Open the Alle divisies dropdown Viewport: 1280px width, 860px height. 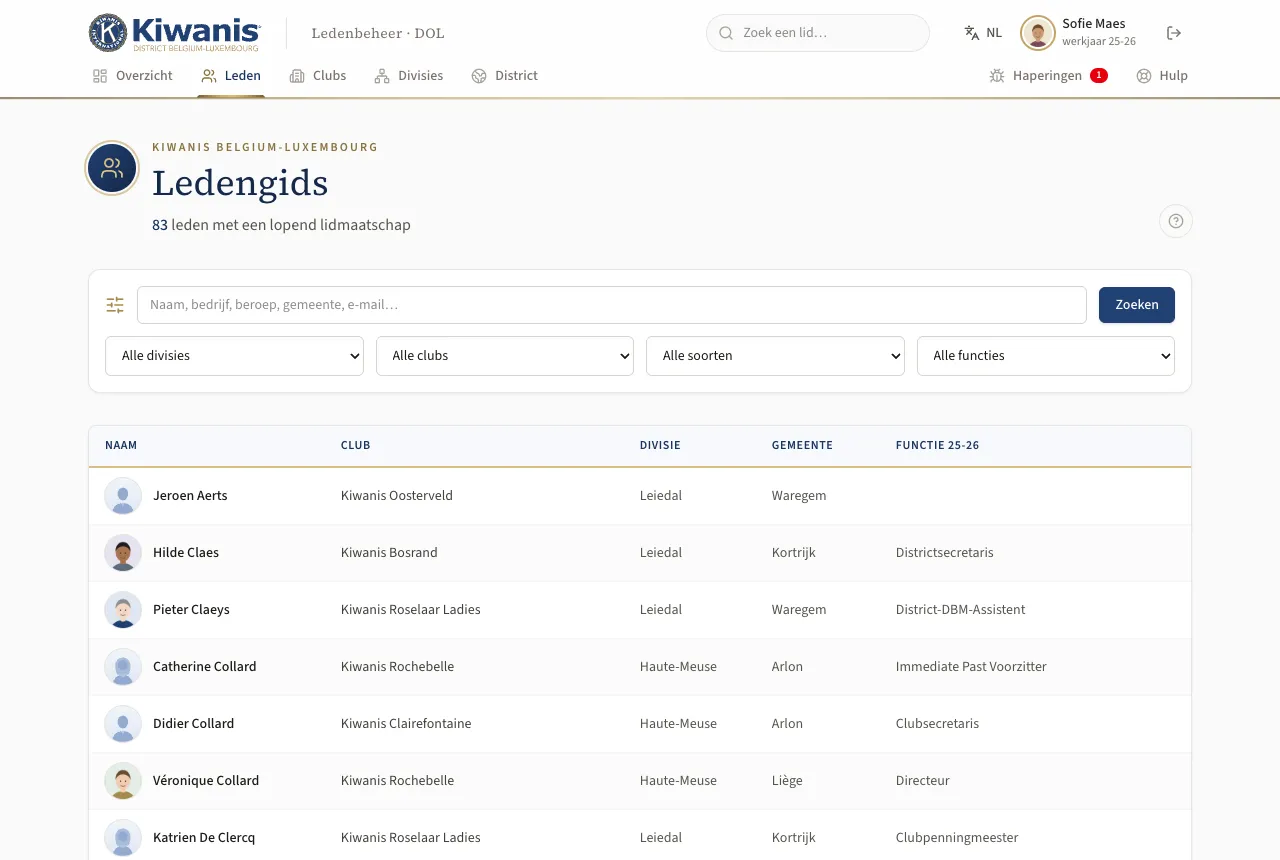[234, 356]
